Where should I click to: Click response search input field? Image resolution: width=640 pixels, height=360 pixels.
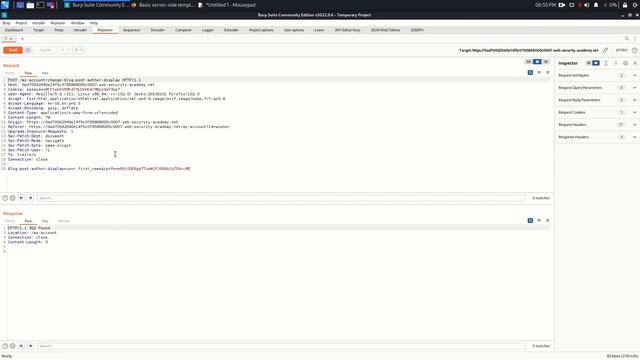(x=281, y=346)
